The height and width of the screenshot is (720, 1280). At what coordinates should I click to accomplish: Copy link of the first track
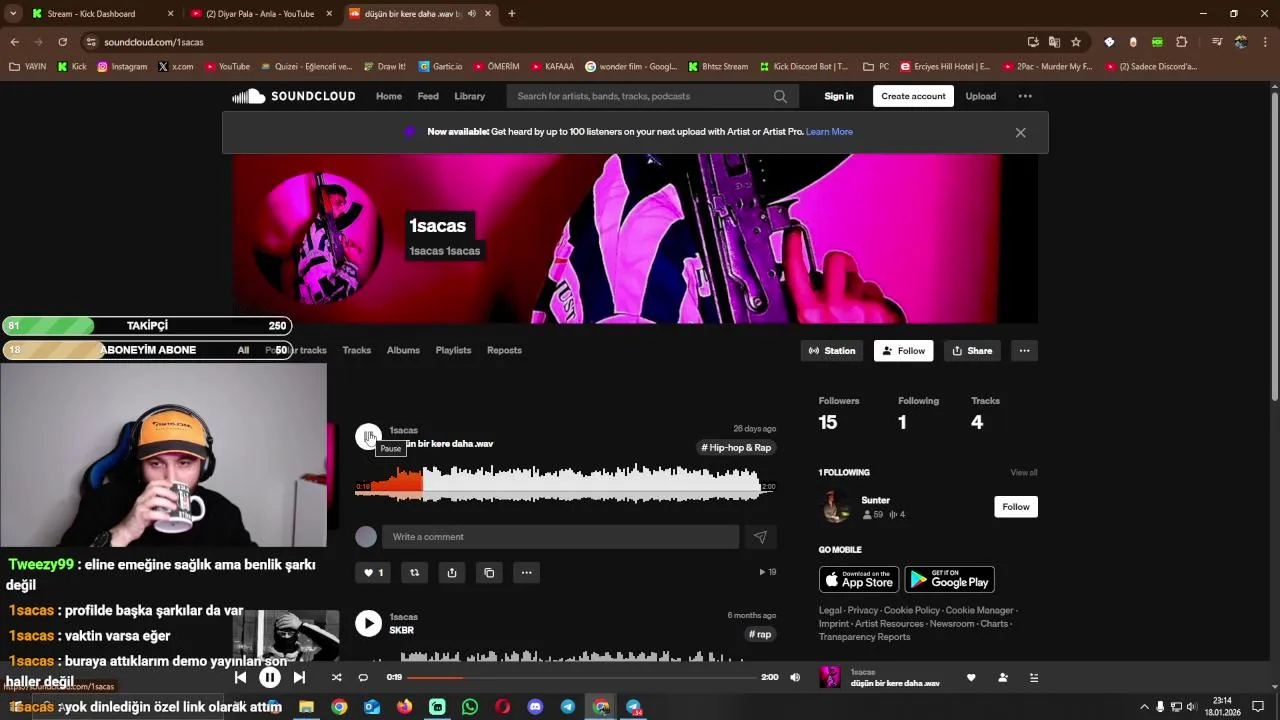click(x=489, y=573)
